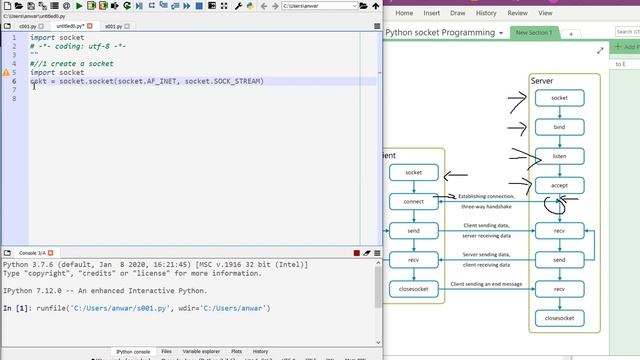The width and height of the screenshot is (640, 360).
Task: Open Preferences via the wrench icon
Action: coord(238,6)
